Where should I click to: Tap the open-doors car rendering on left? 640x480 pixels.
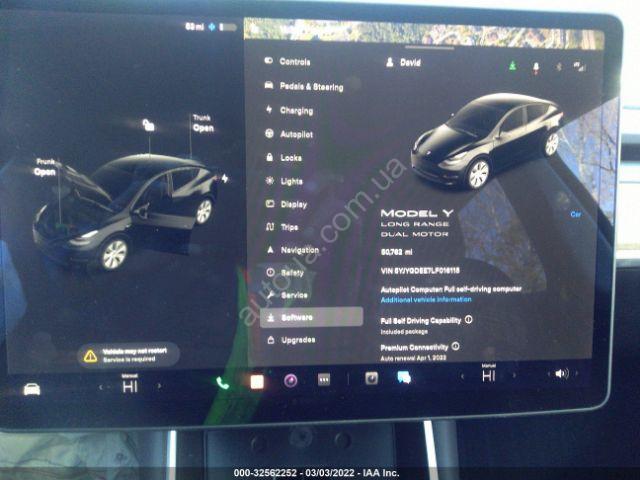point(126,211)
